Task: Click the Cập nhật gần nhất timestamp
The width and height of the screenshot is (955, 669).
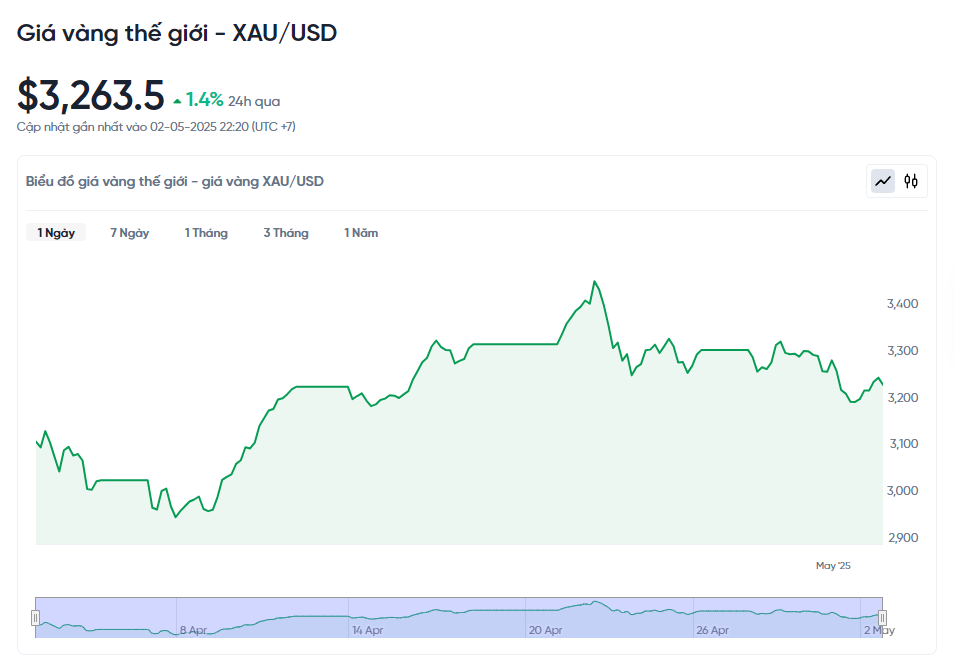Action: (156, 127)
